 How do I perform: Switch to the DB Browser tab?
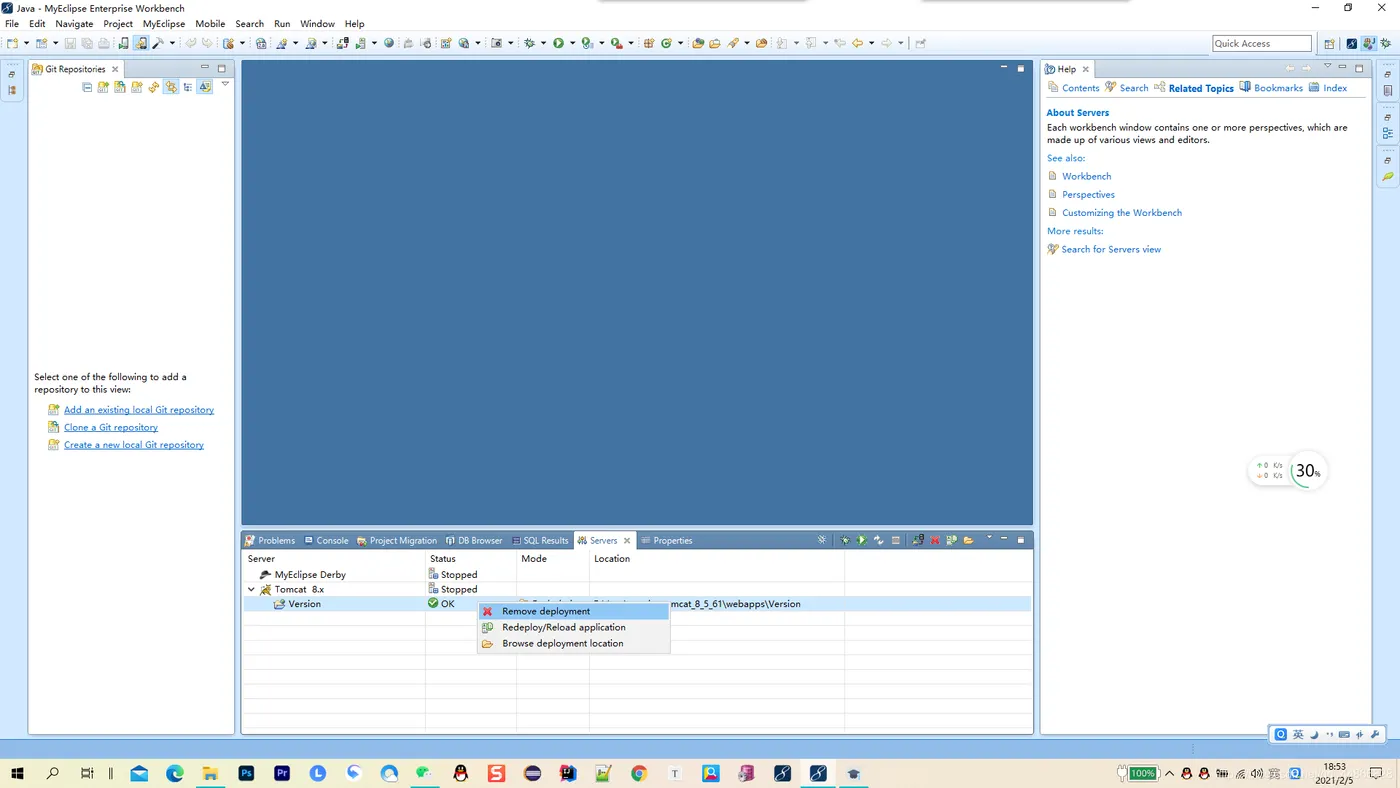(474, 540)
